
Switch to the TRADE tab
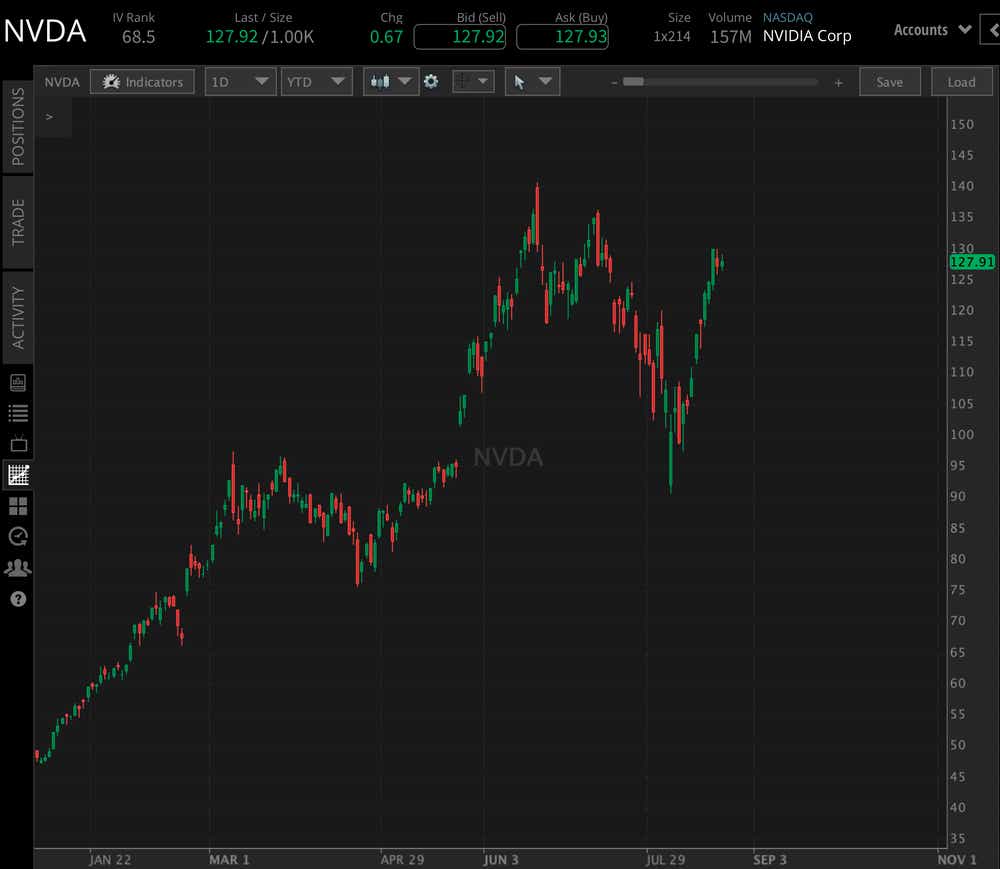pos(16,222)
